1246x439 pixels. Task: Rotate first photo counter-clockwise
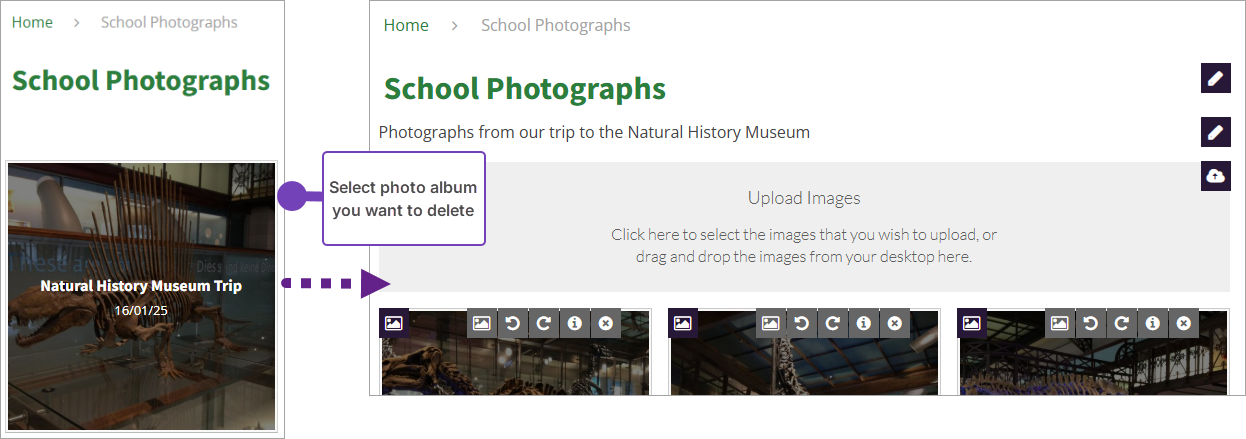512,323
